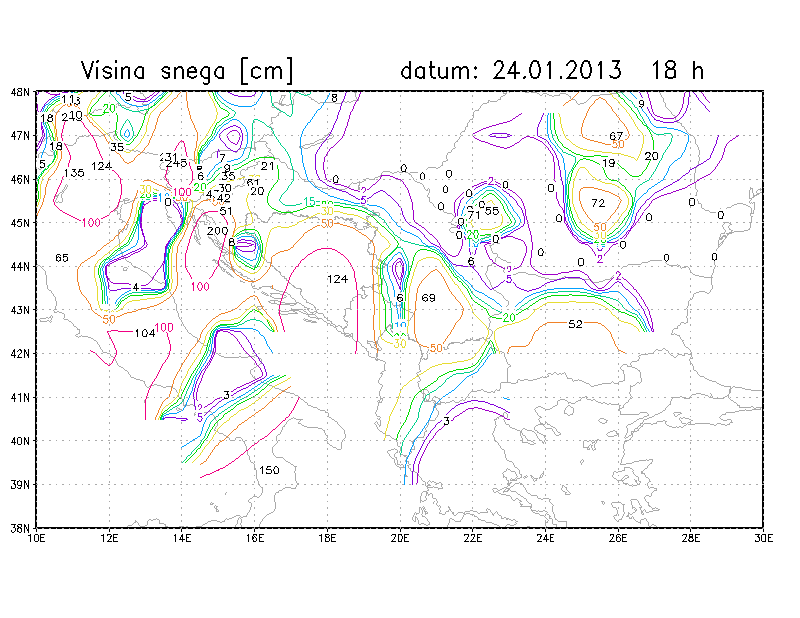Click the snow depth value 65
The image size is (800, 618).
pyautogui.click(x=62, y=258)
